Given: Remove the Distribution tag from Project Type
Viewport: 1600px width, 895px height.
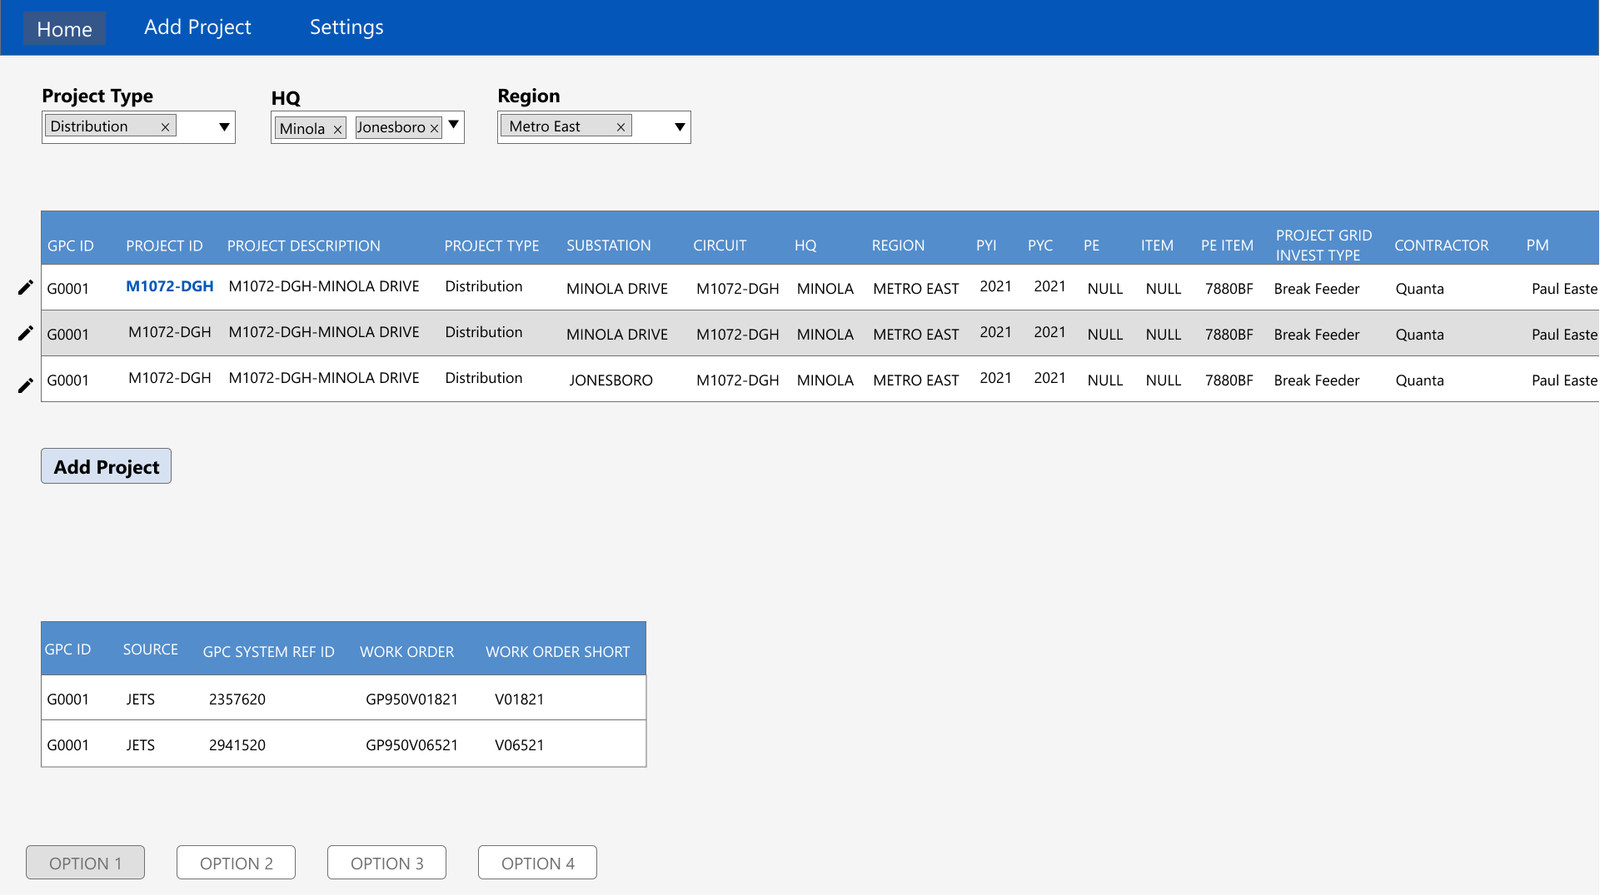Looking at the screenshot, I should [x=165, y=127].
